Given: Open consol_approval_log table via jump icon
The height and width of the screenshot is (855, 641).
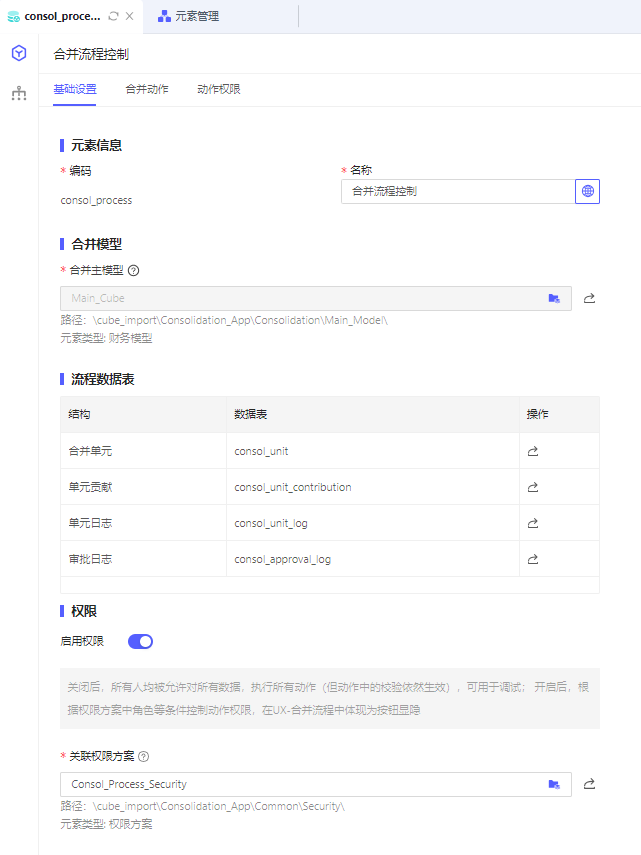Looking at the screenshot, I should coord(533,559).
